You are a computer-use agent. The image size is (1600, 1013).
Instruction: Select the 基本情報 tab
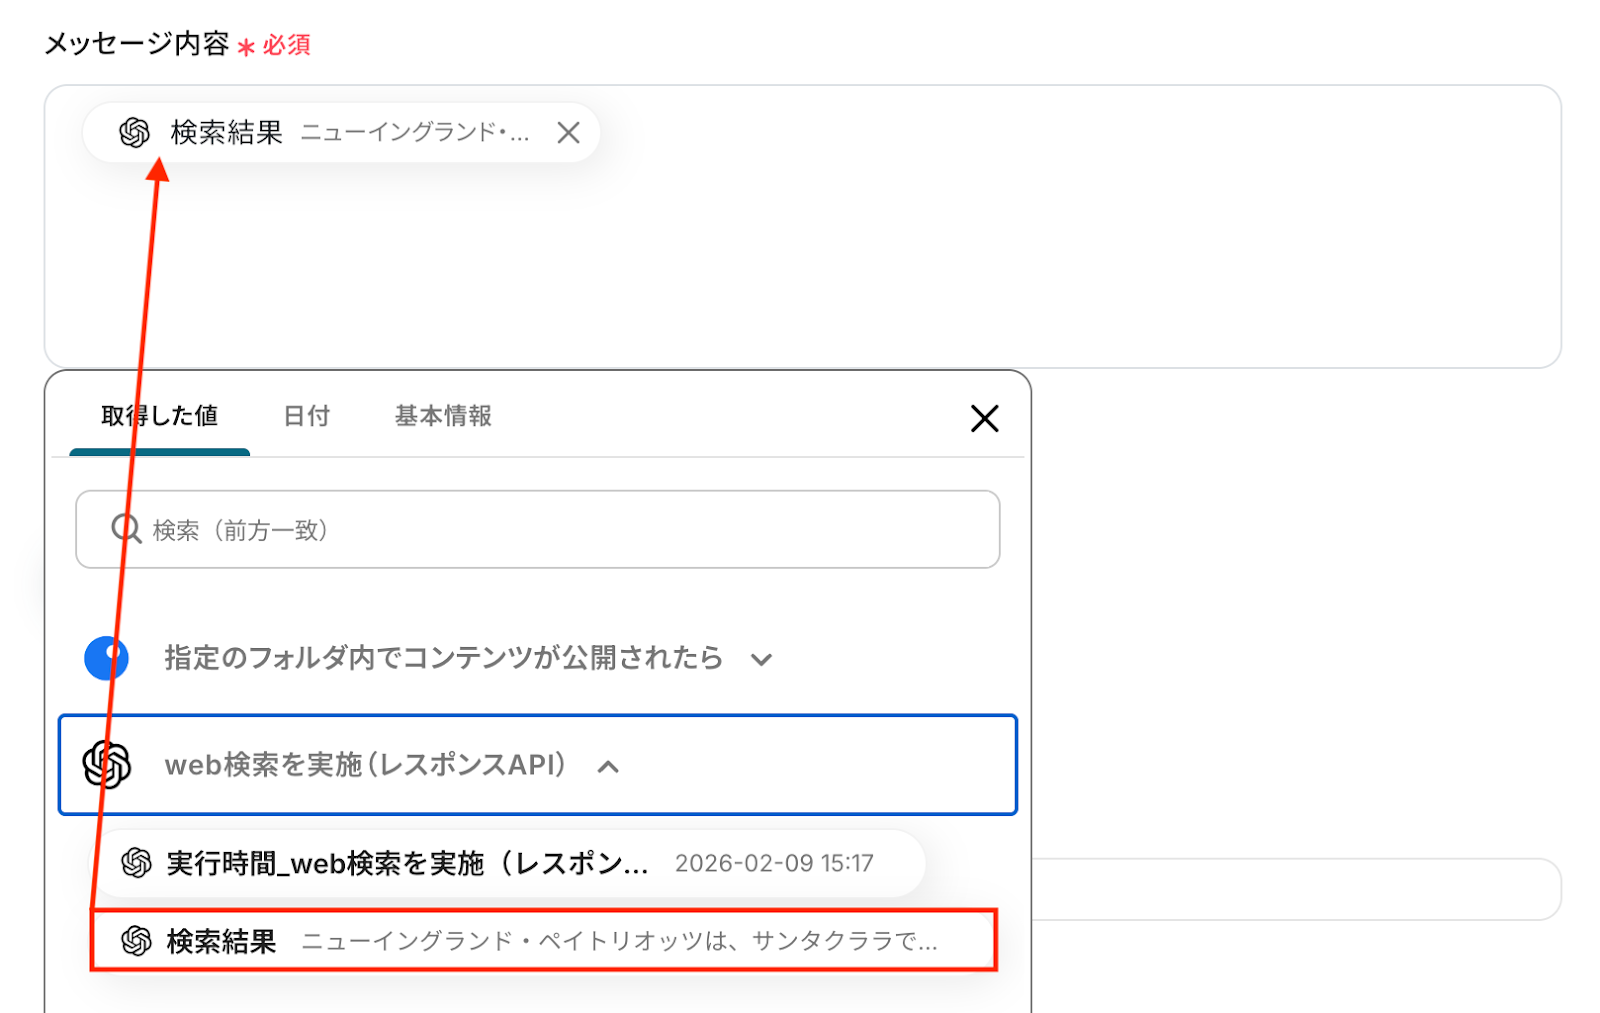pyautogui.click(x=443, y=416)
